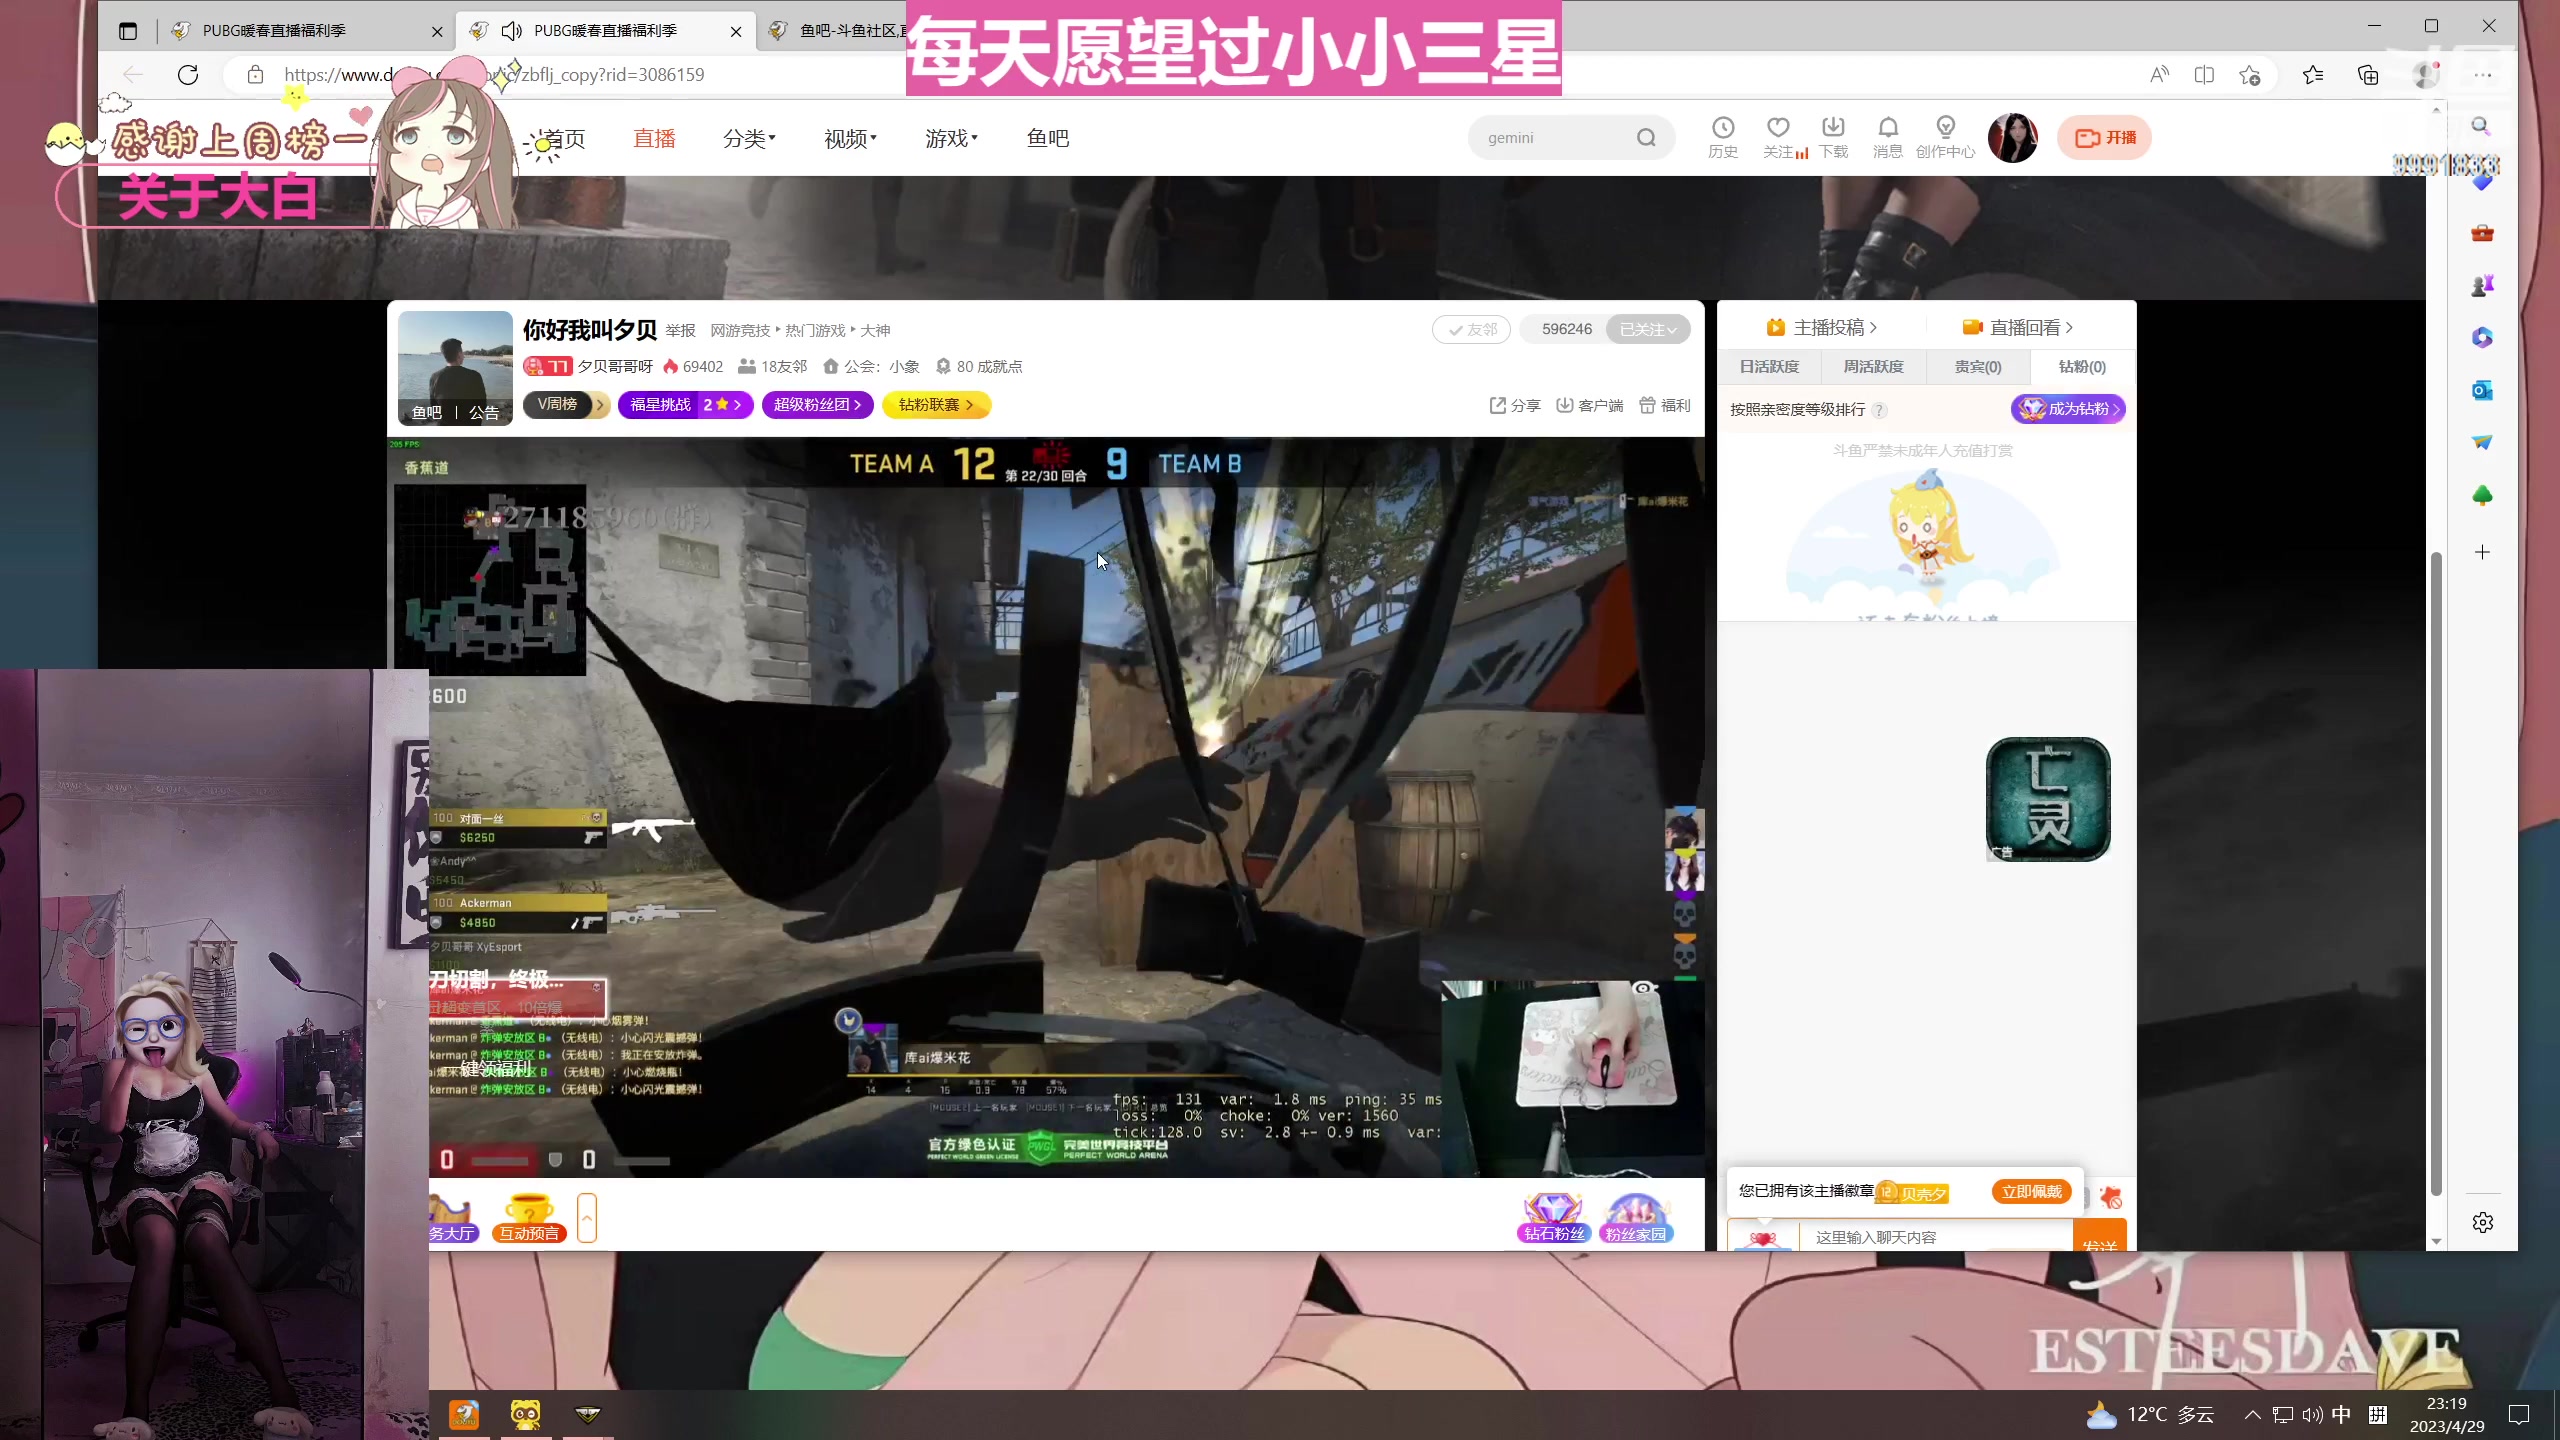Open 互动预言 interactive prediction icon

click(x=529, y=1218)
